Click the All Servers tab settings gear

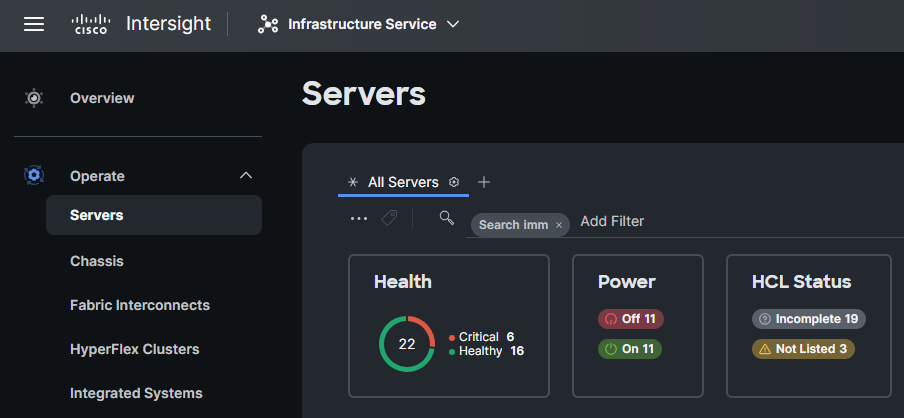pos(454,182)
